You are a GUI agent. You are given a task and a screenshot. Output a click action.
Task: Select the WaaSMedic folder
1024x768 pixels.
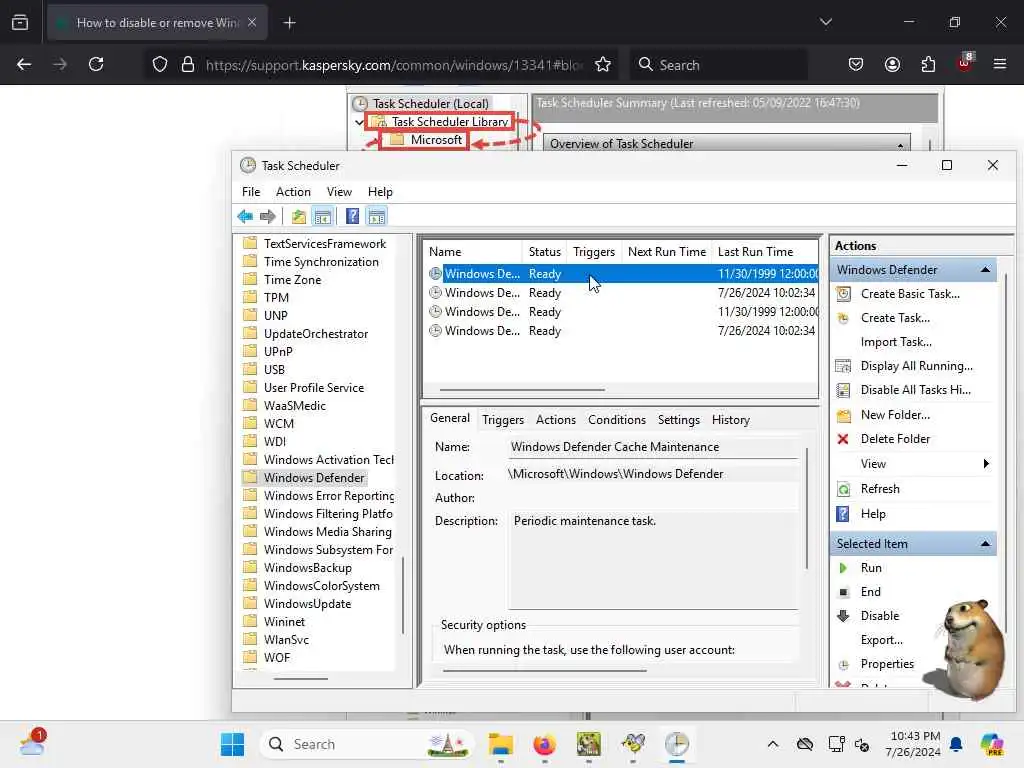pyautogui.click(x=295, y=406)
